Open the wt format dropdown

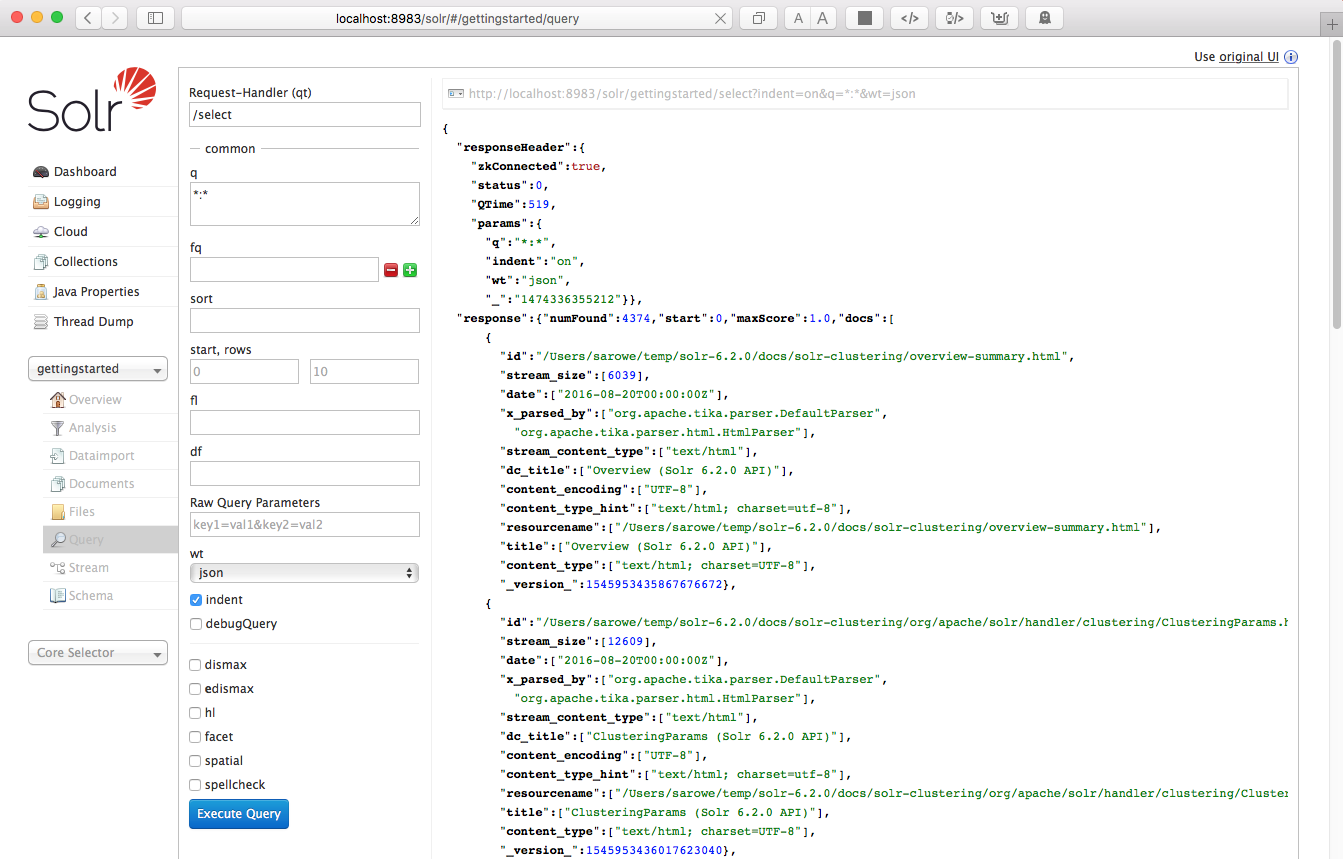[304, 573]
